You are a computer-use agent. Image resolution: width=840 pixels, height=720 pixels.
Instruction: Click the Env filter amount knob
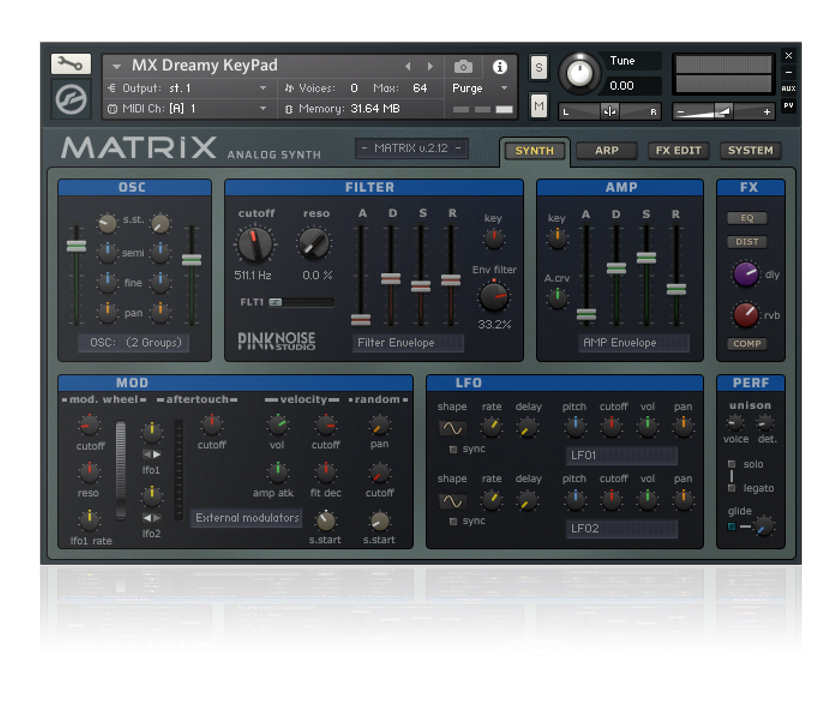coord(494,297)
